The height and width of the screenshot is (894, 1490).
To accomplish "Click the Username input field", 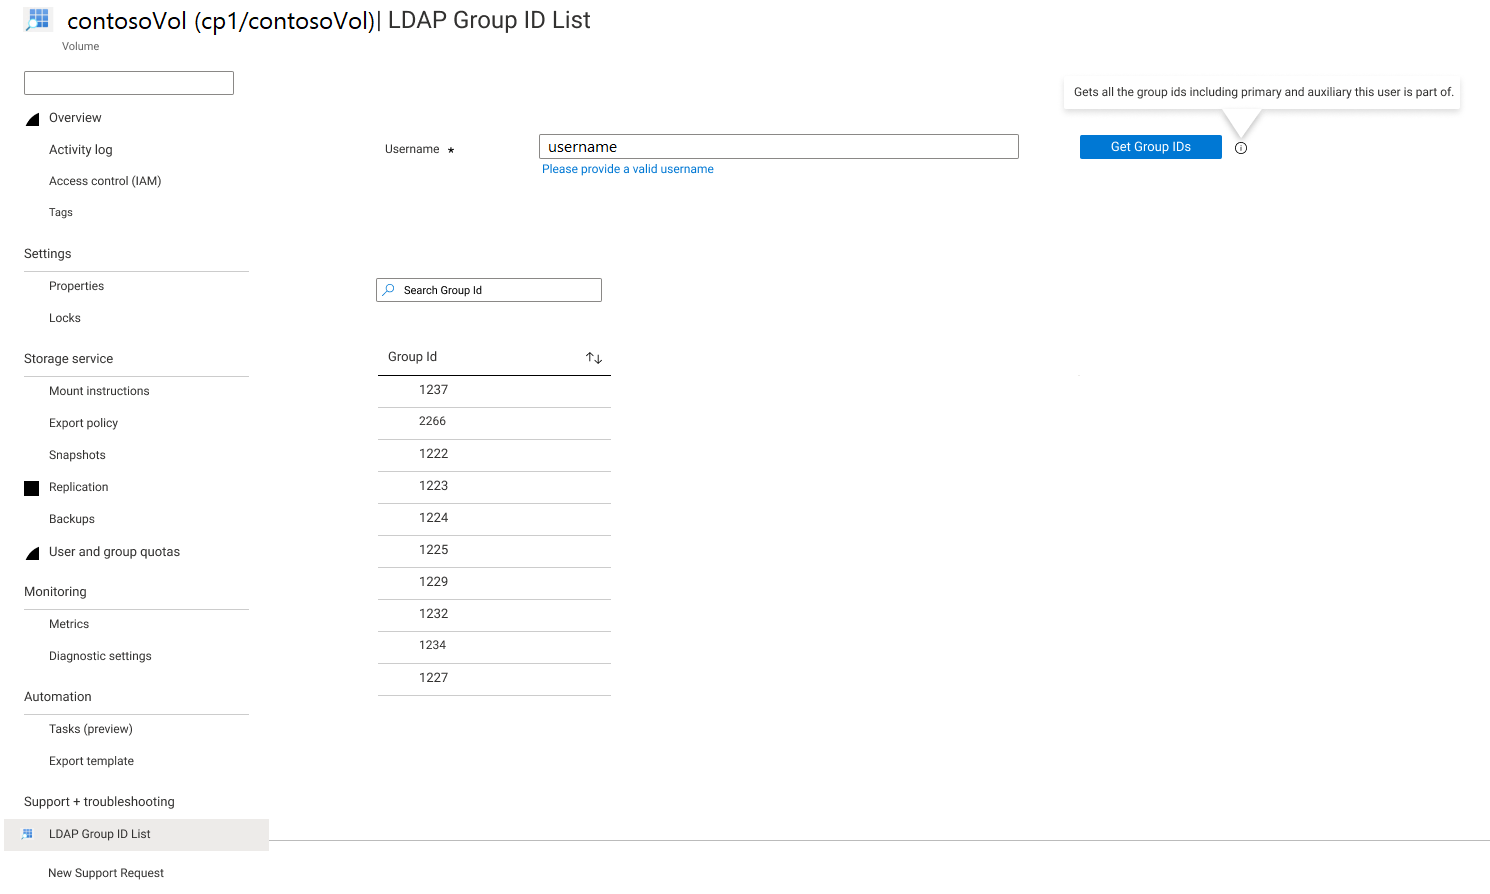I will tap(779, 147).
